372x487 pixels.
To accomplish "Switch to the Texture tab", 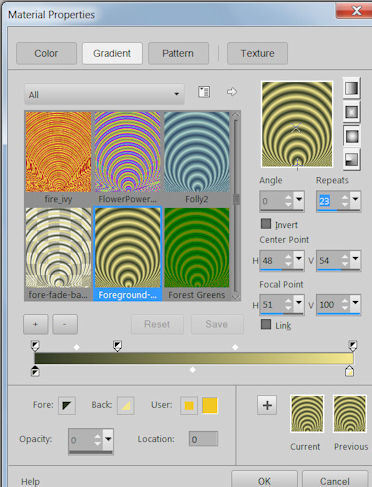I will pos(257,53).
